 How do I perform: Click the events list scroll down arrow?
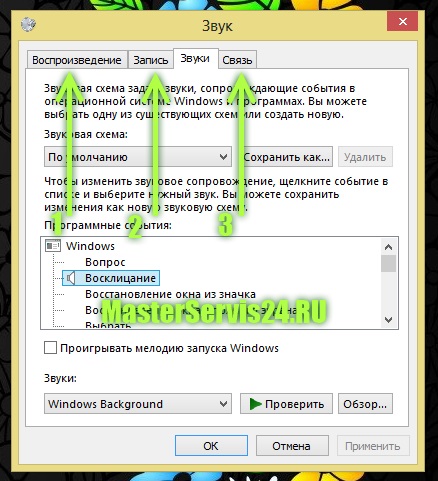(x=388, y=320)
